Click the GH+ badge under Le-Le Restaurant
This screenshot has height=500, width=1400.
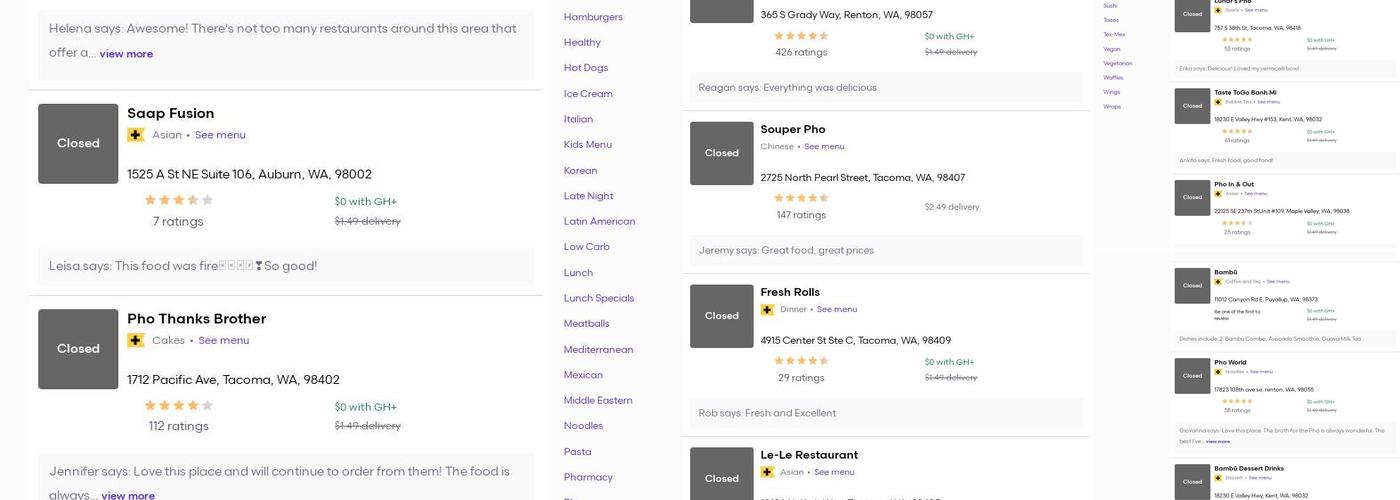[x=767, y=472]
